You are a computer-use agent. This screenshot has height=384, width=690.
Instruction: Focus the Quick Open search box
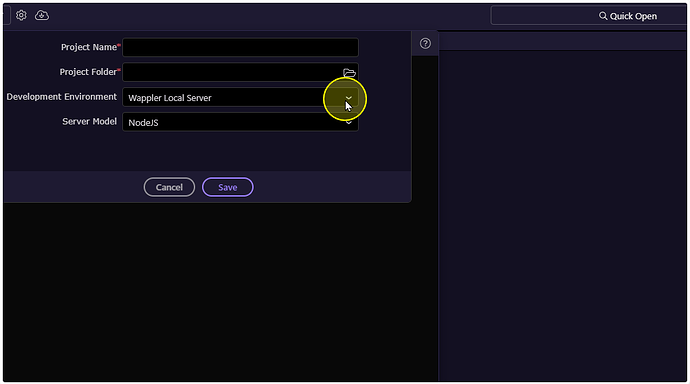[589, 16]
